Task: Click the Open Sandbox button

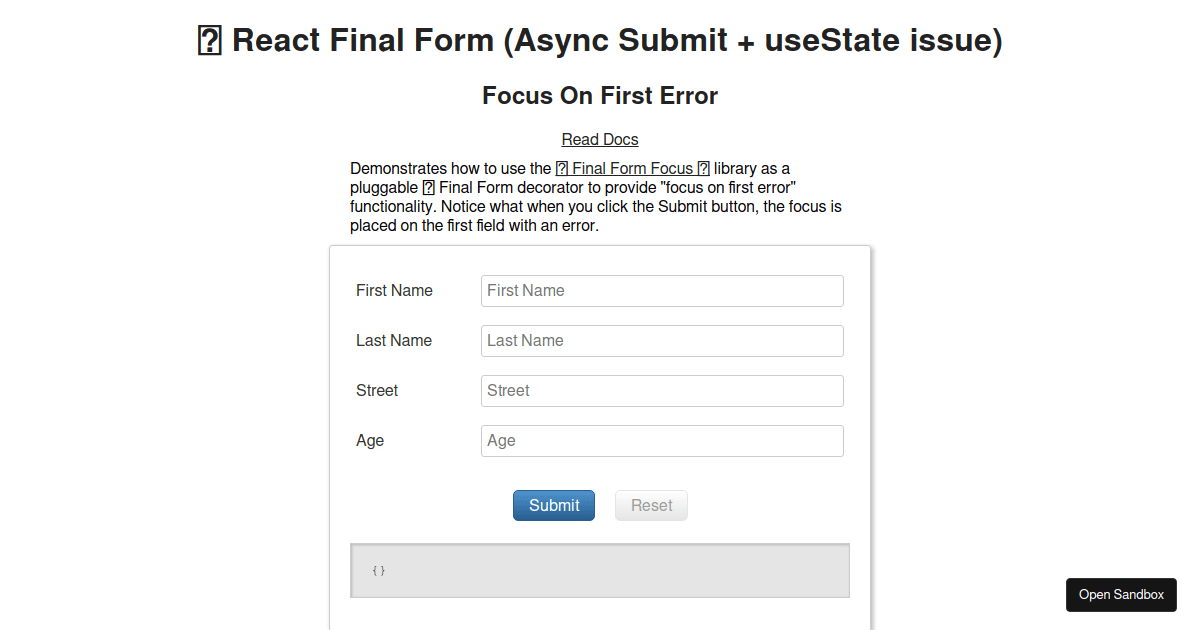Action: pos(1121,594)
